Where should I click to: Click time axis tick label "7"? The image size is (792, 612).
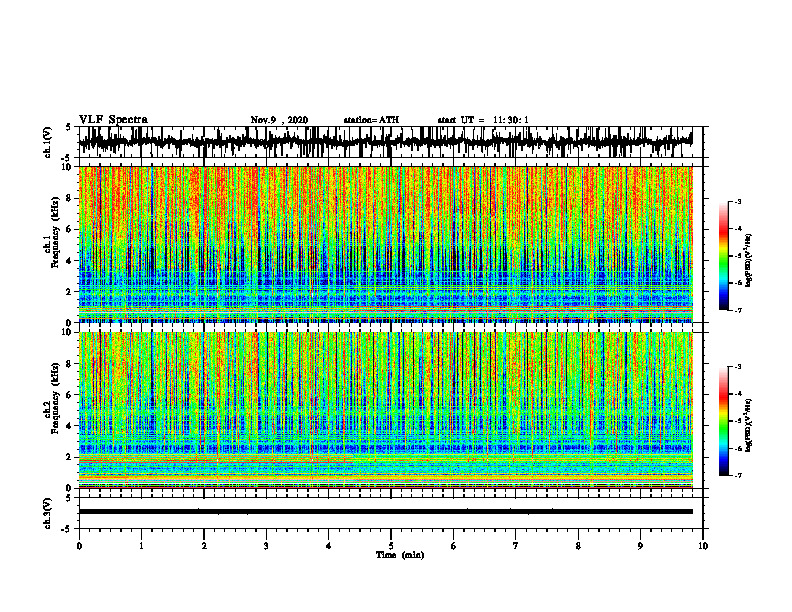(516, 546)
